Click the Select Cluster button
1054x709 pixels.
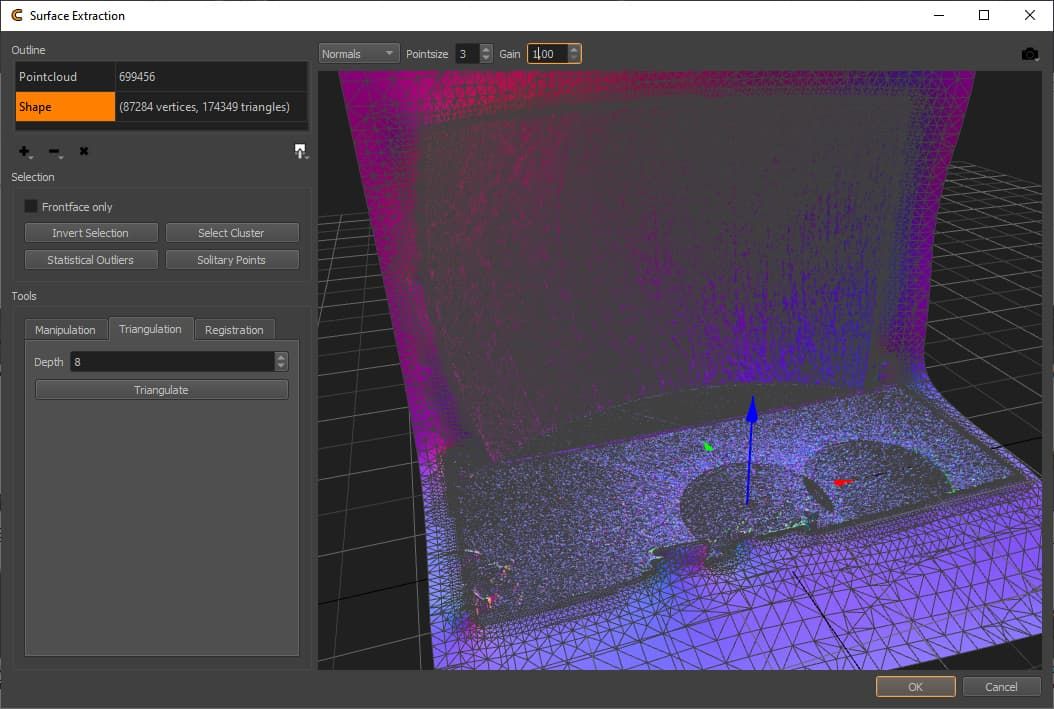(x=231, y=233)
